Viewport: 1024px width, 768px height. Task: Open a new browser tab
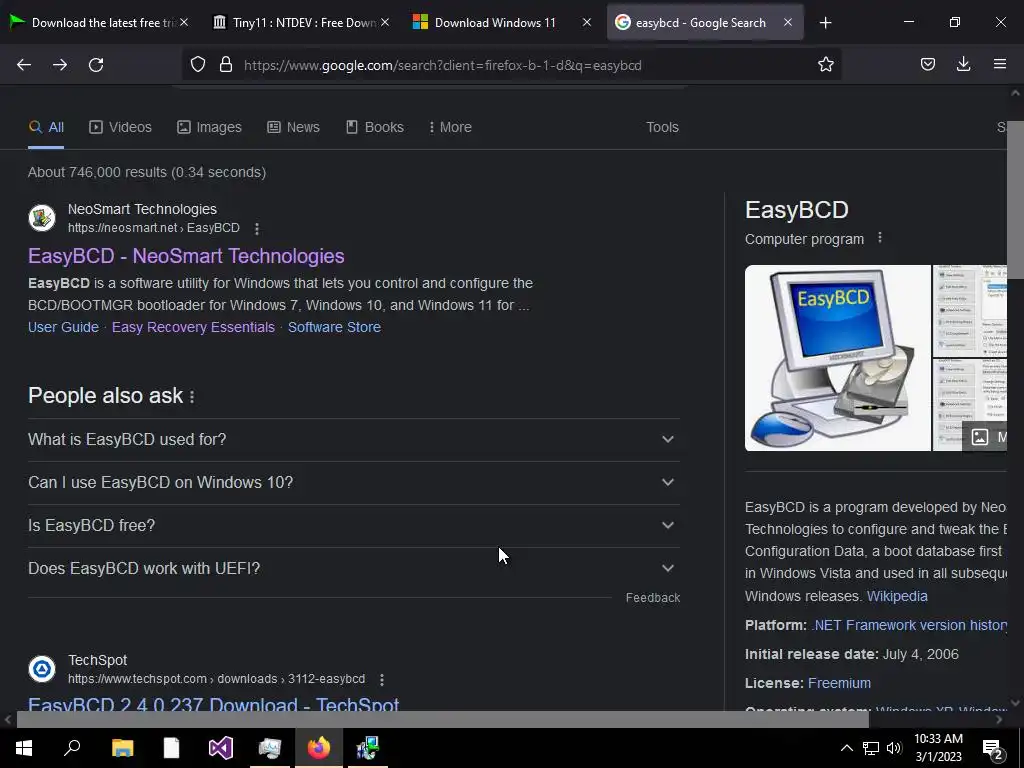coord(825,23)
